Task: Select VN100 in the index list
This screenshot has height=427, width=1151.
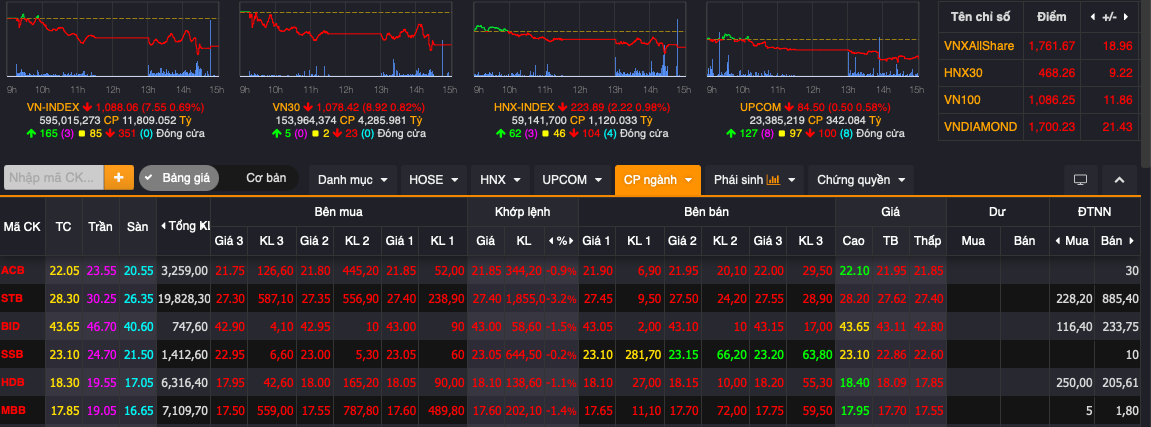Action: click(x=962, y=100)
